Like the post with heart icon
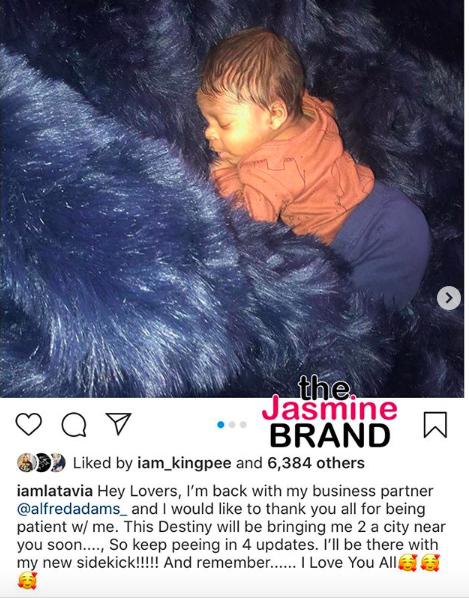Image resolution: width=469 pixels, height=598 pixels. [x=29, y=424]
